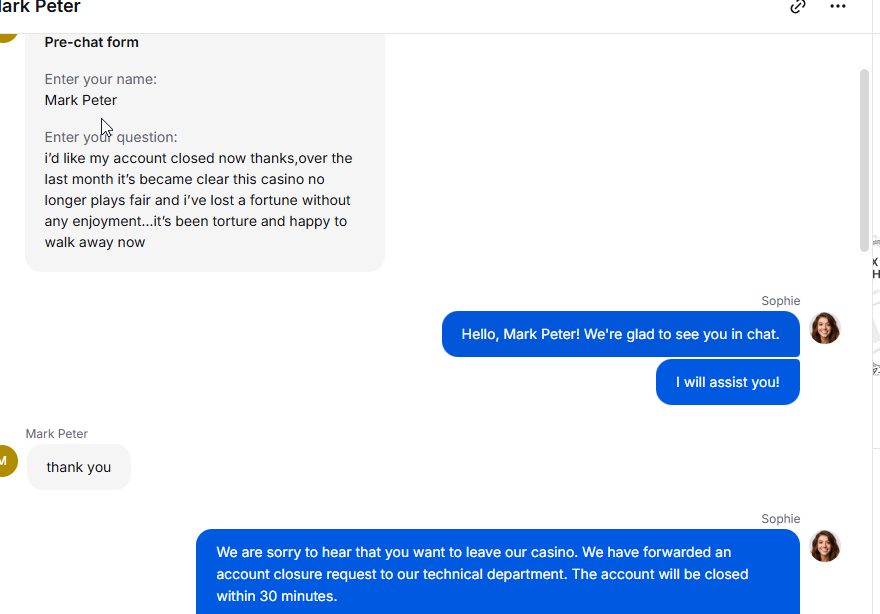Click the 'Enter your name:' form label
This screenshot has height=614, width=880.
[100, 79]
